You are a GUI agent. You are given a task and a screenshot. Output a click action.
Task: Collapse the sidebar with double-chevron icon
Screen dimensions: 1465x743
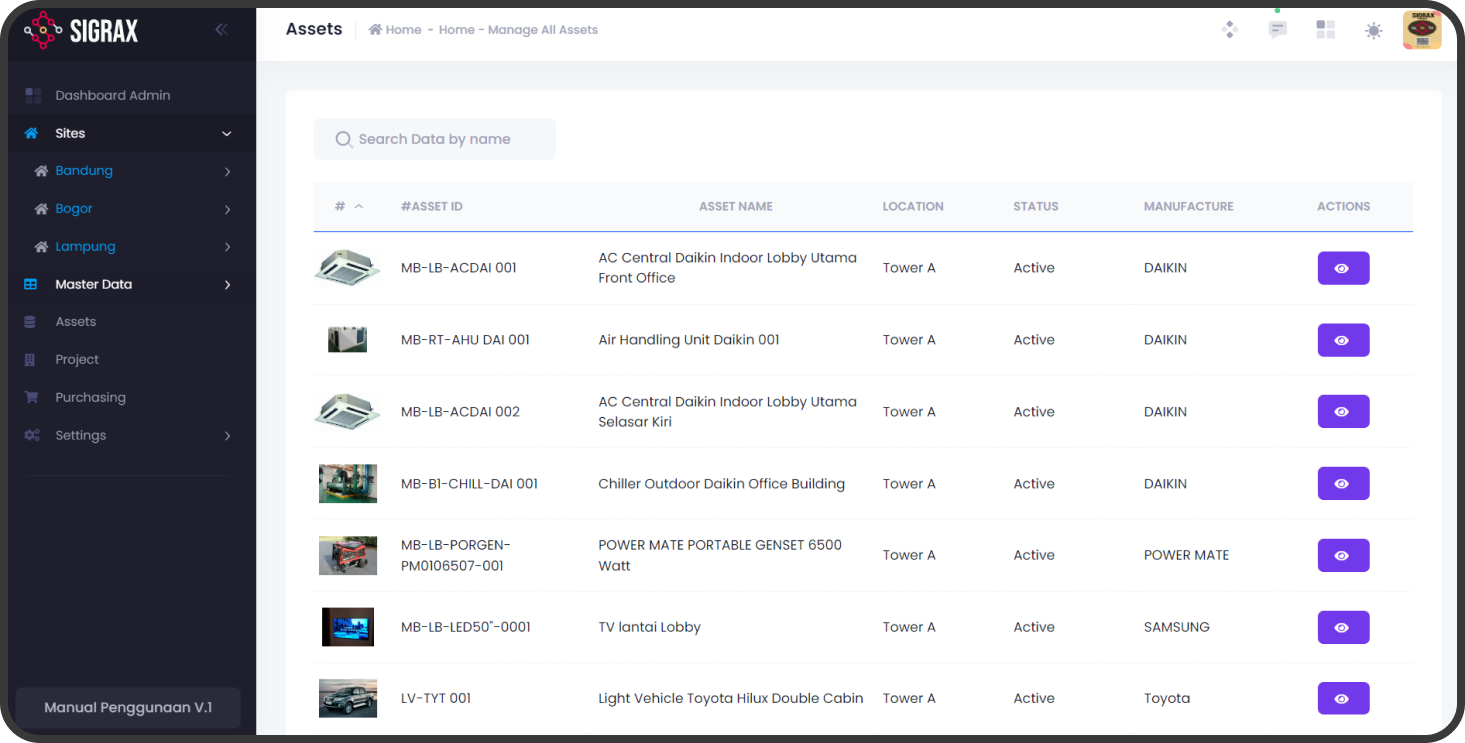[221, 30]
